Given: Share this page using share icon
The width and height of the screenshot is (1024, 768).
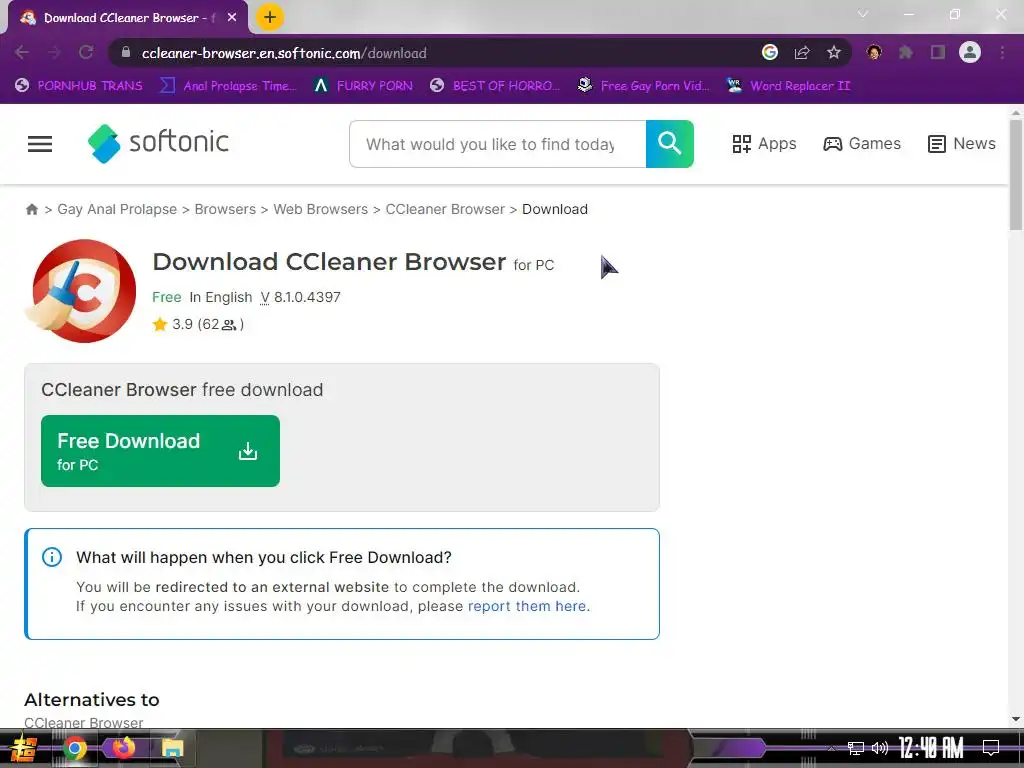Looking at the screenshot, I should click(802, 52).
